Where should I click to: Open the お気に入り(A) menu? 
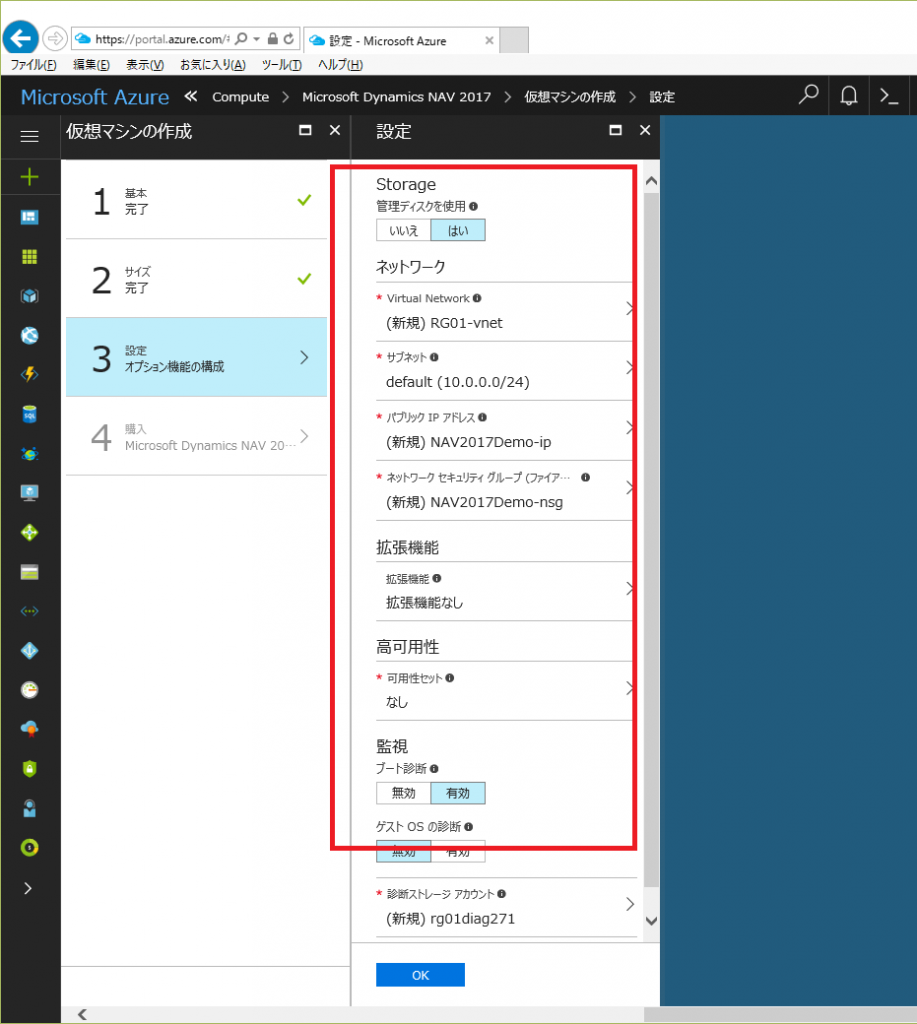pyautogui.click(x=213, y=65)
